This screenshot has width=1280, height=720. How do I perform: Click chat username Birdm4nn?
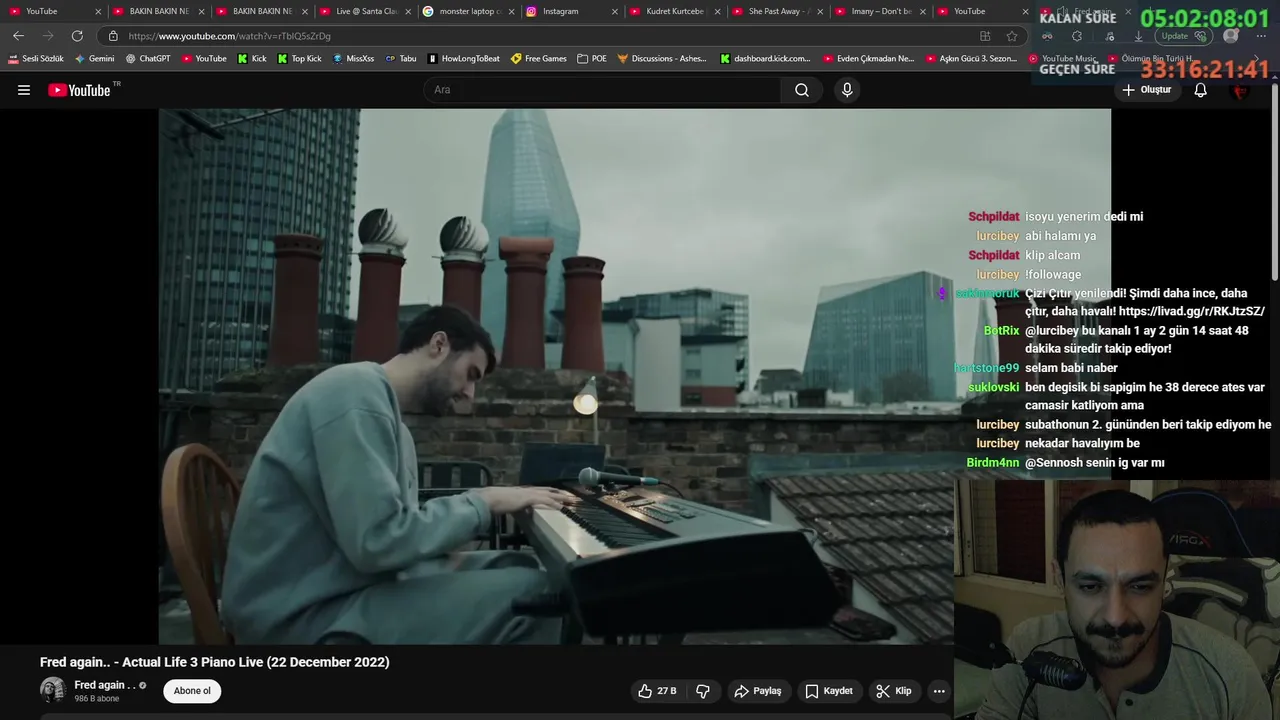tap(993, 463)
